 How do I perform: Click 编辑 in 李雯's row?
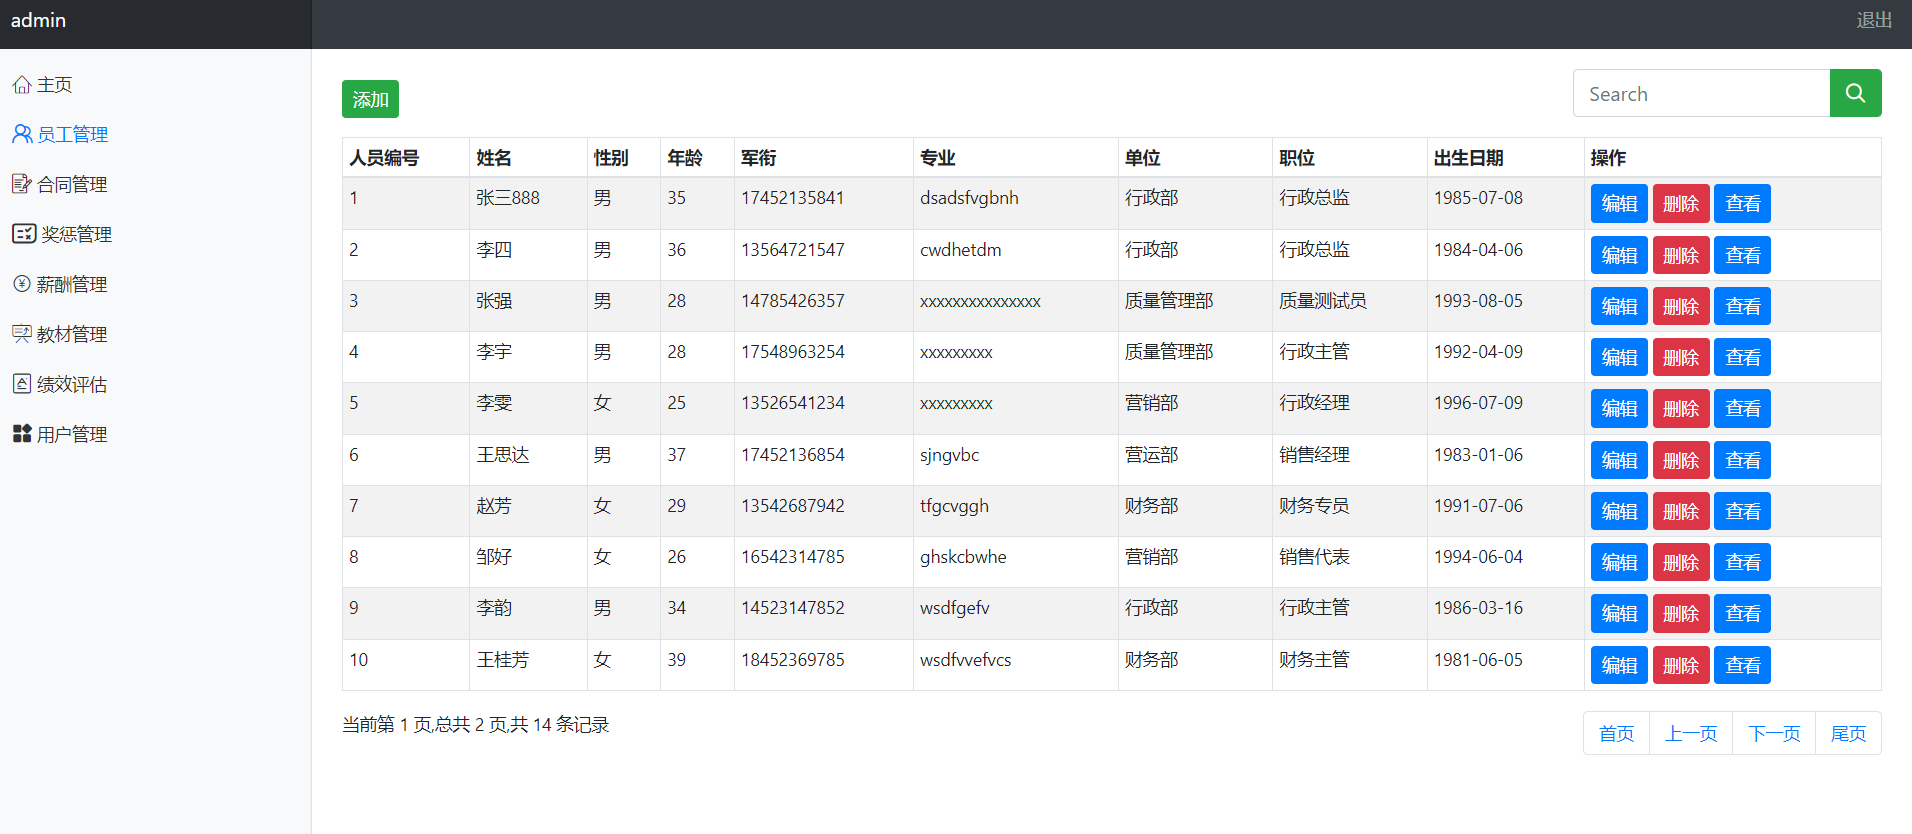[x=1619, y=408]
